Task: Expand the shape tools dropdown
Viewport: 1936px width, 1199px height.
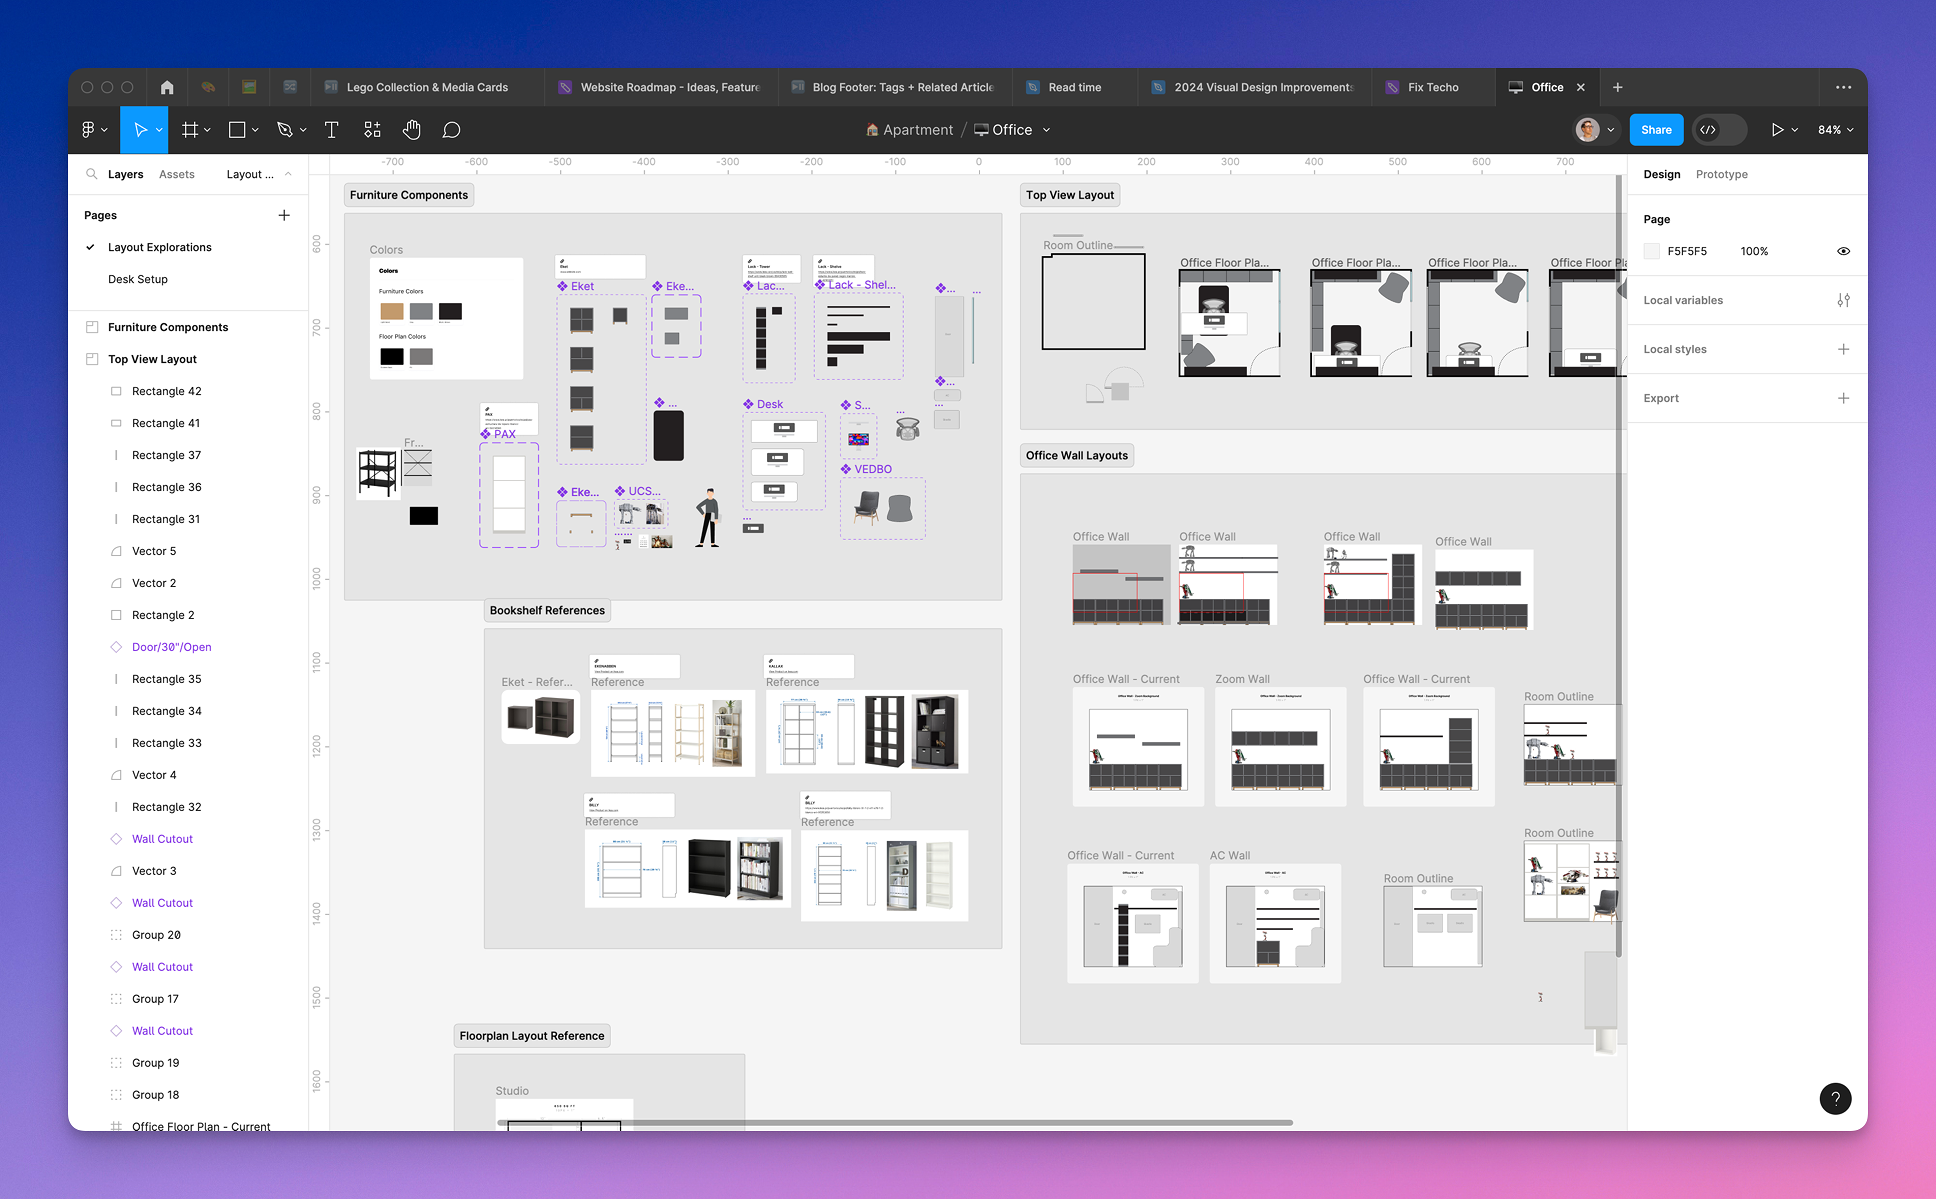Action: (x=253, y=129)
